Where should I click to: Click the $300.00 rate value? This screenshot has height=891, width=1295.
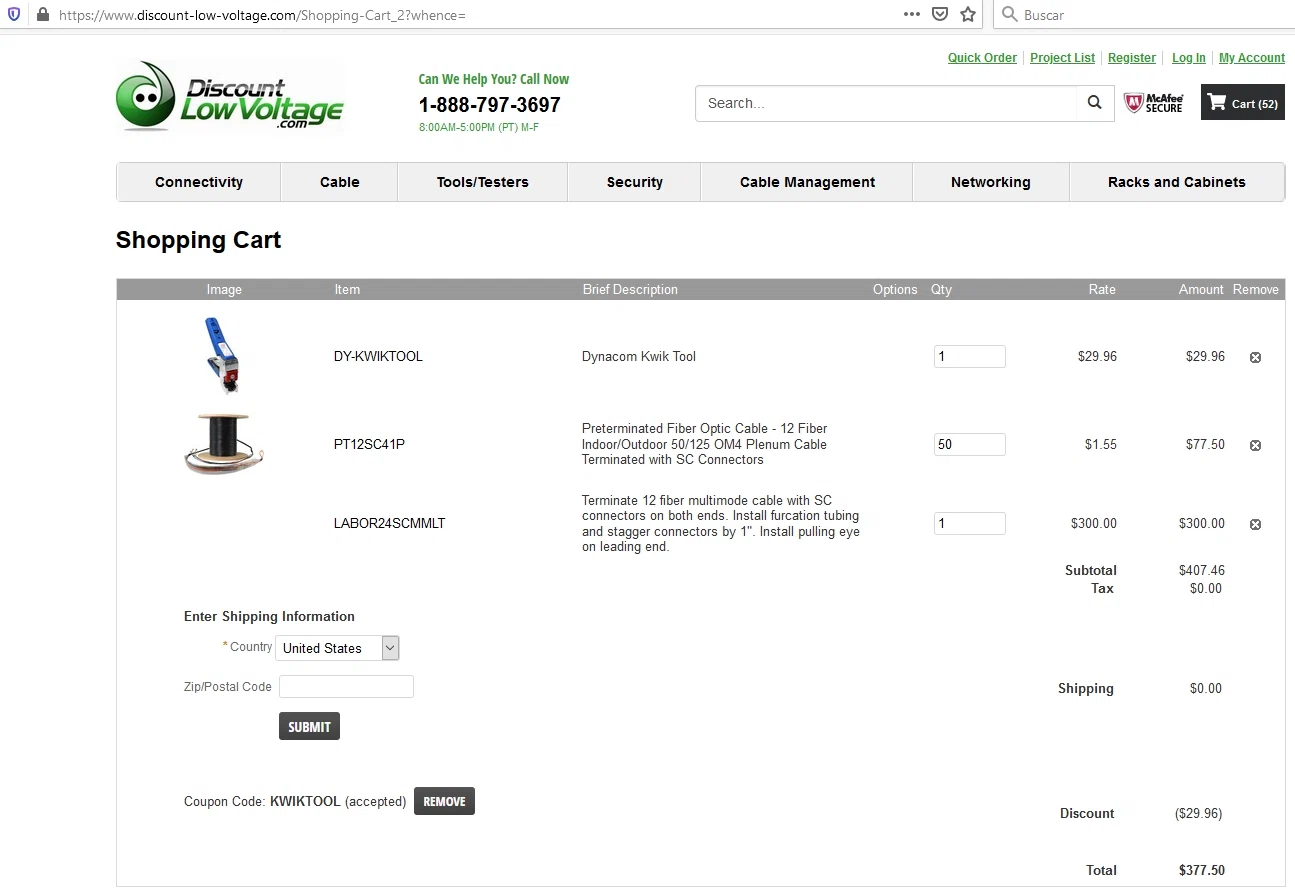(x=1093, y=523)
